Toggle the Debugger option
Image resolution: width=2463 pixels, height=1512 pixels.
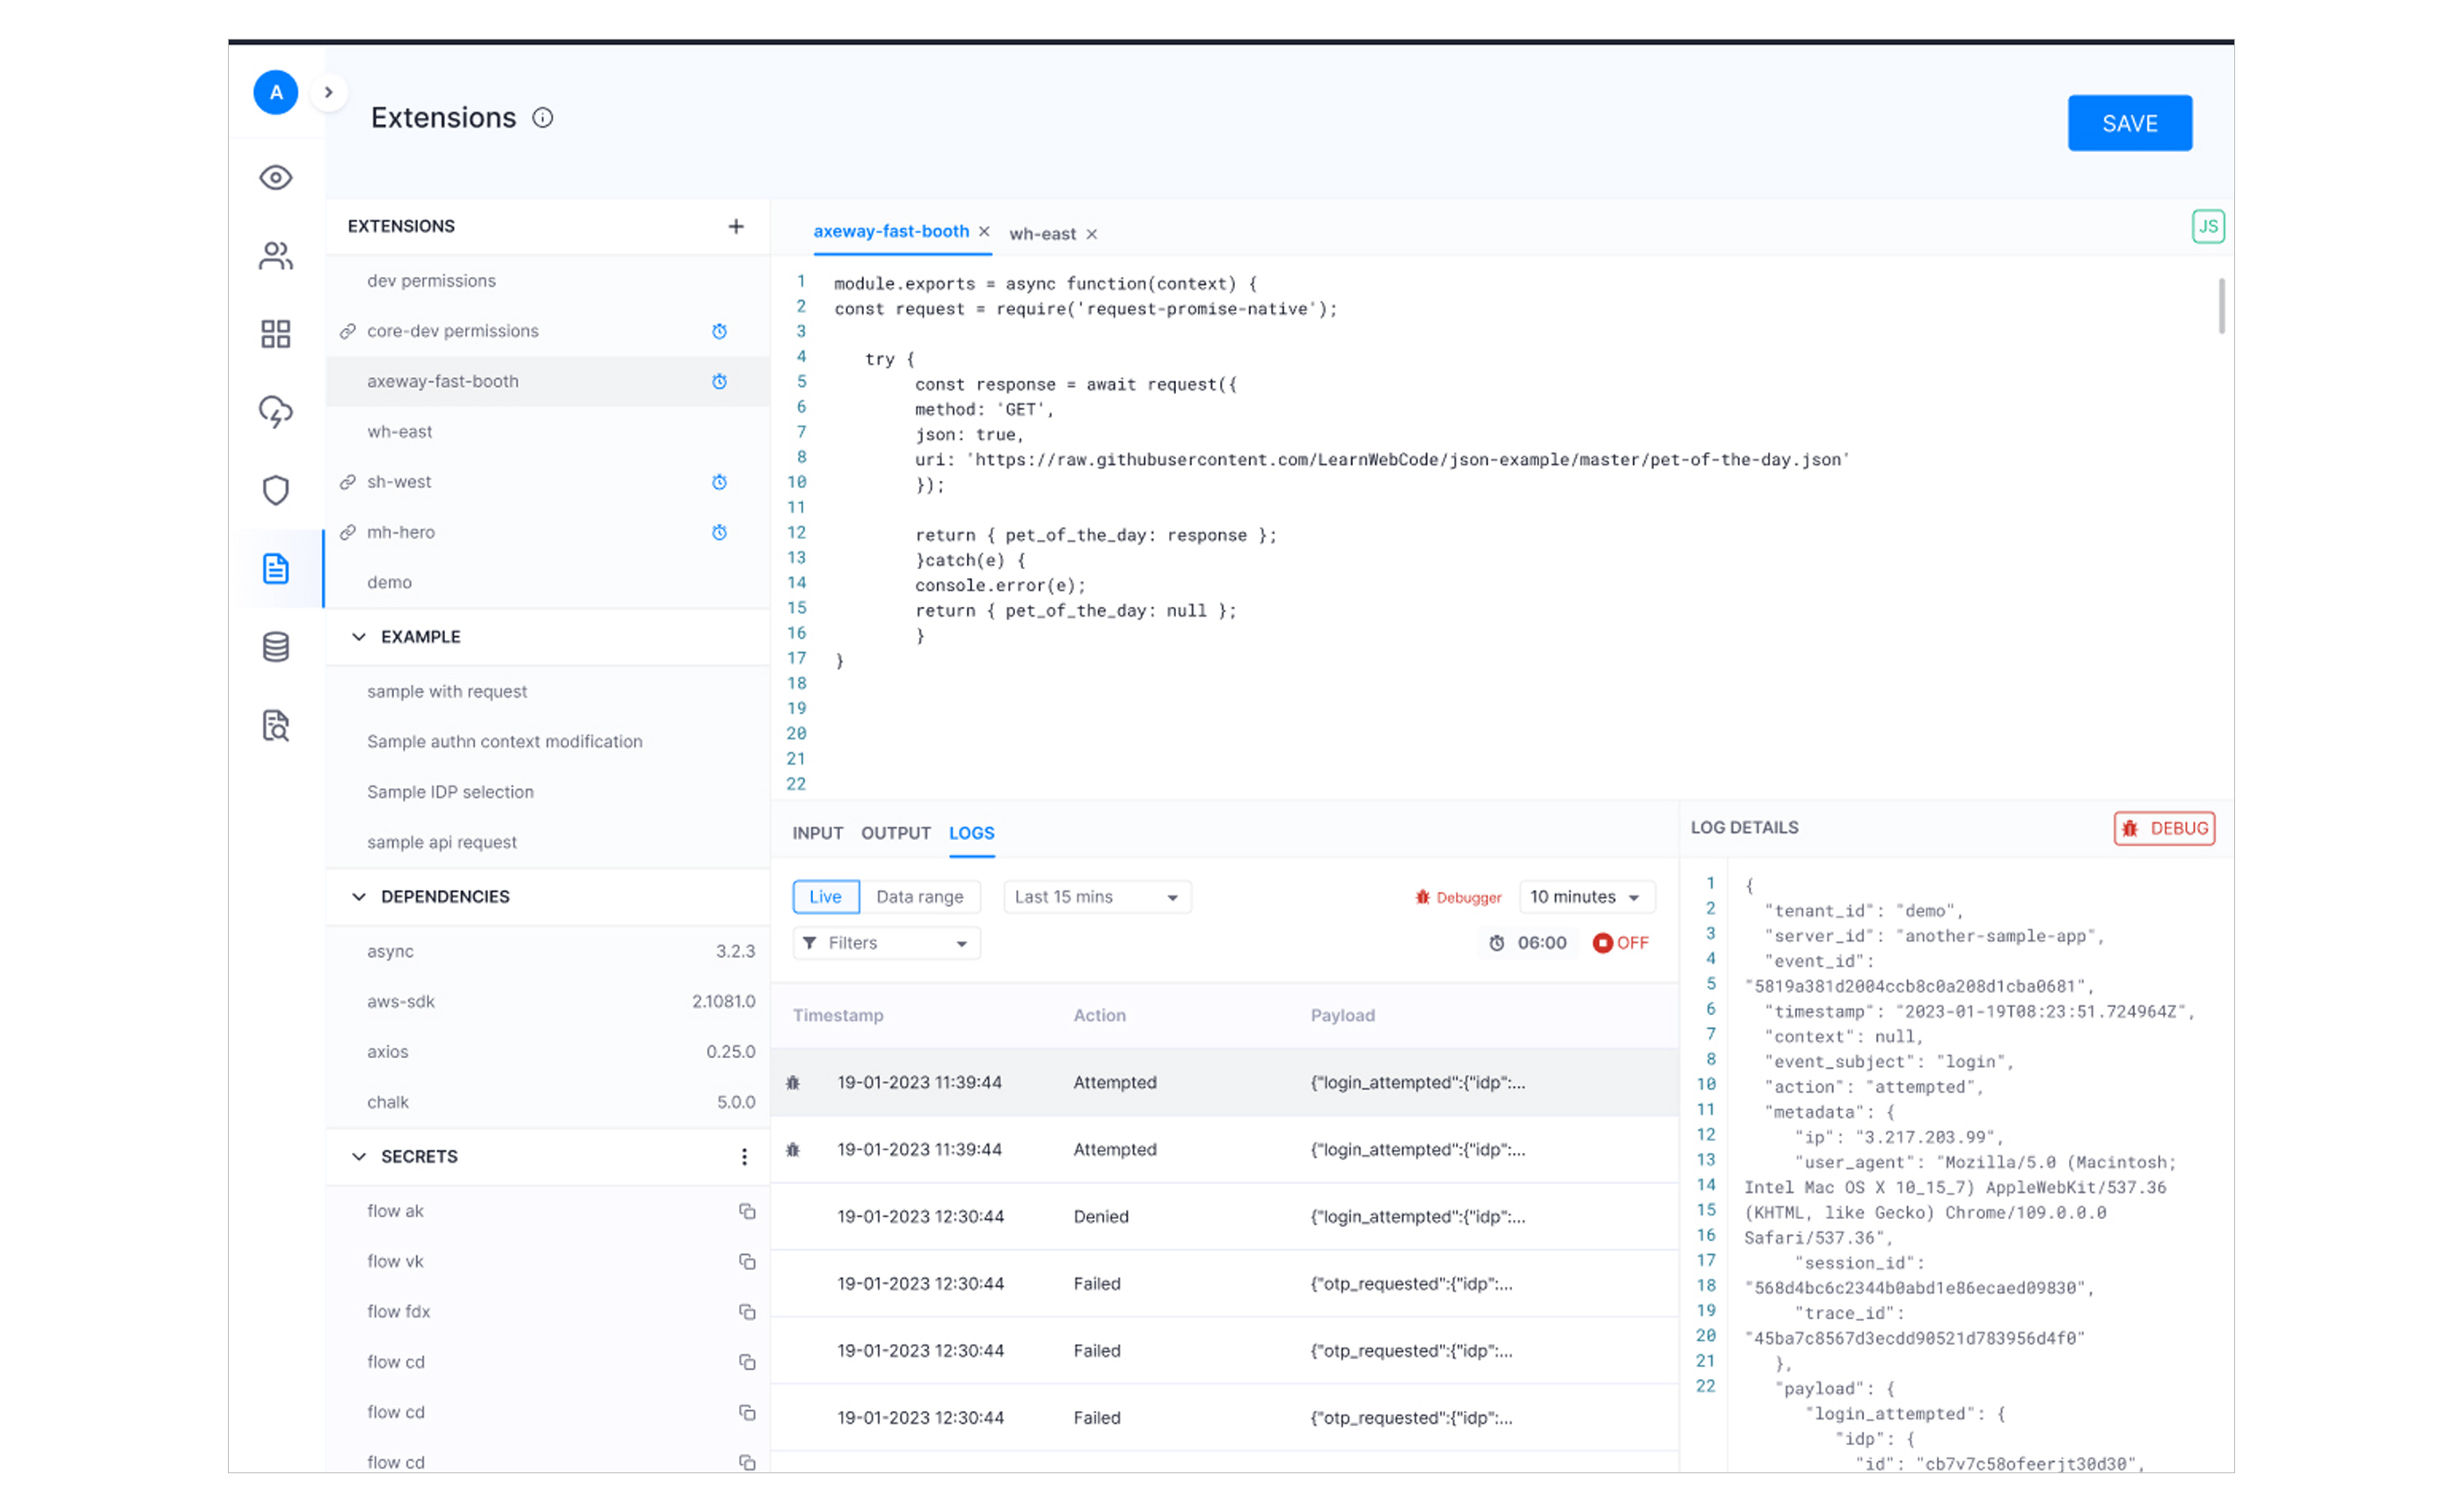[x=1459, y=897]
